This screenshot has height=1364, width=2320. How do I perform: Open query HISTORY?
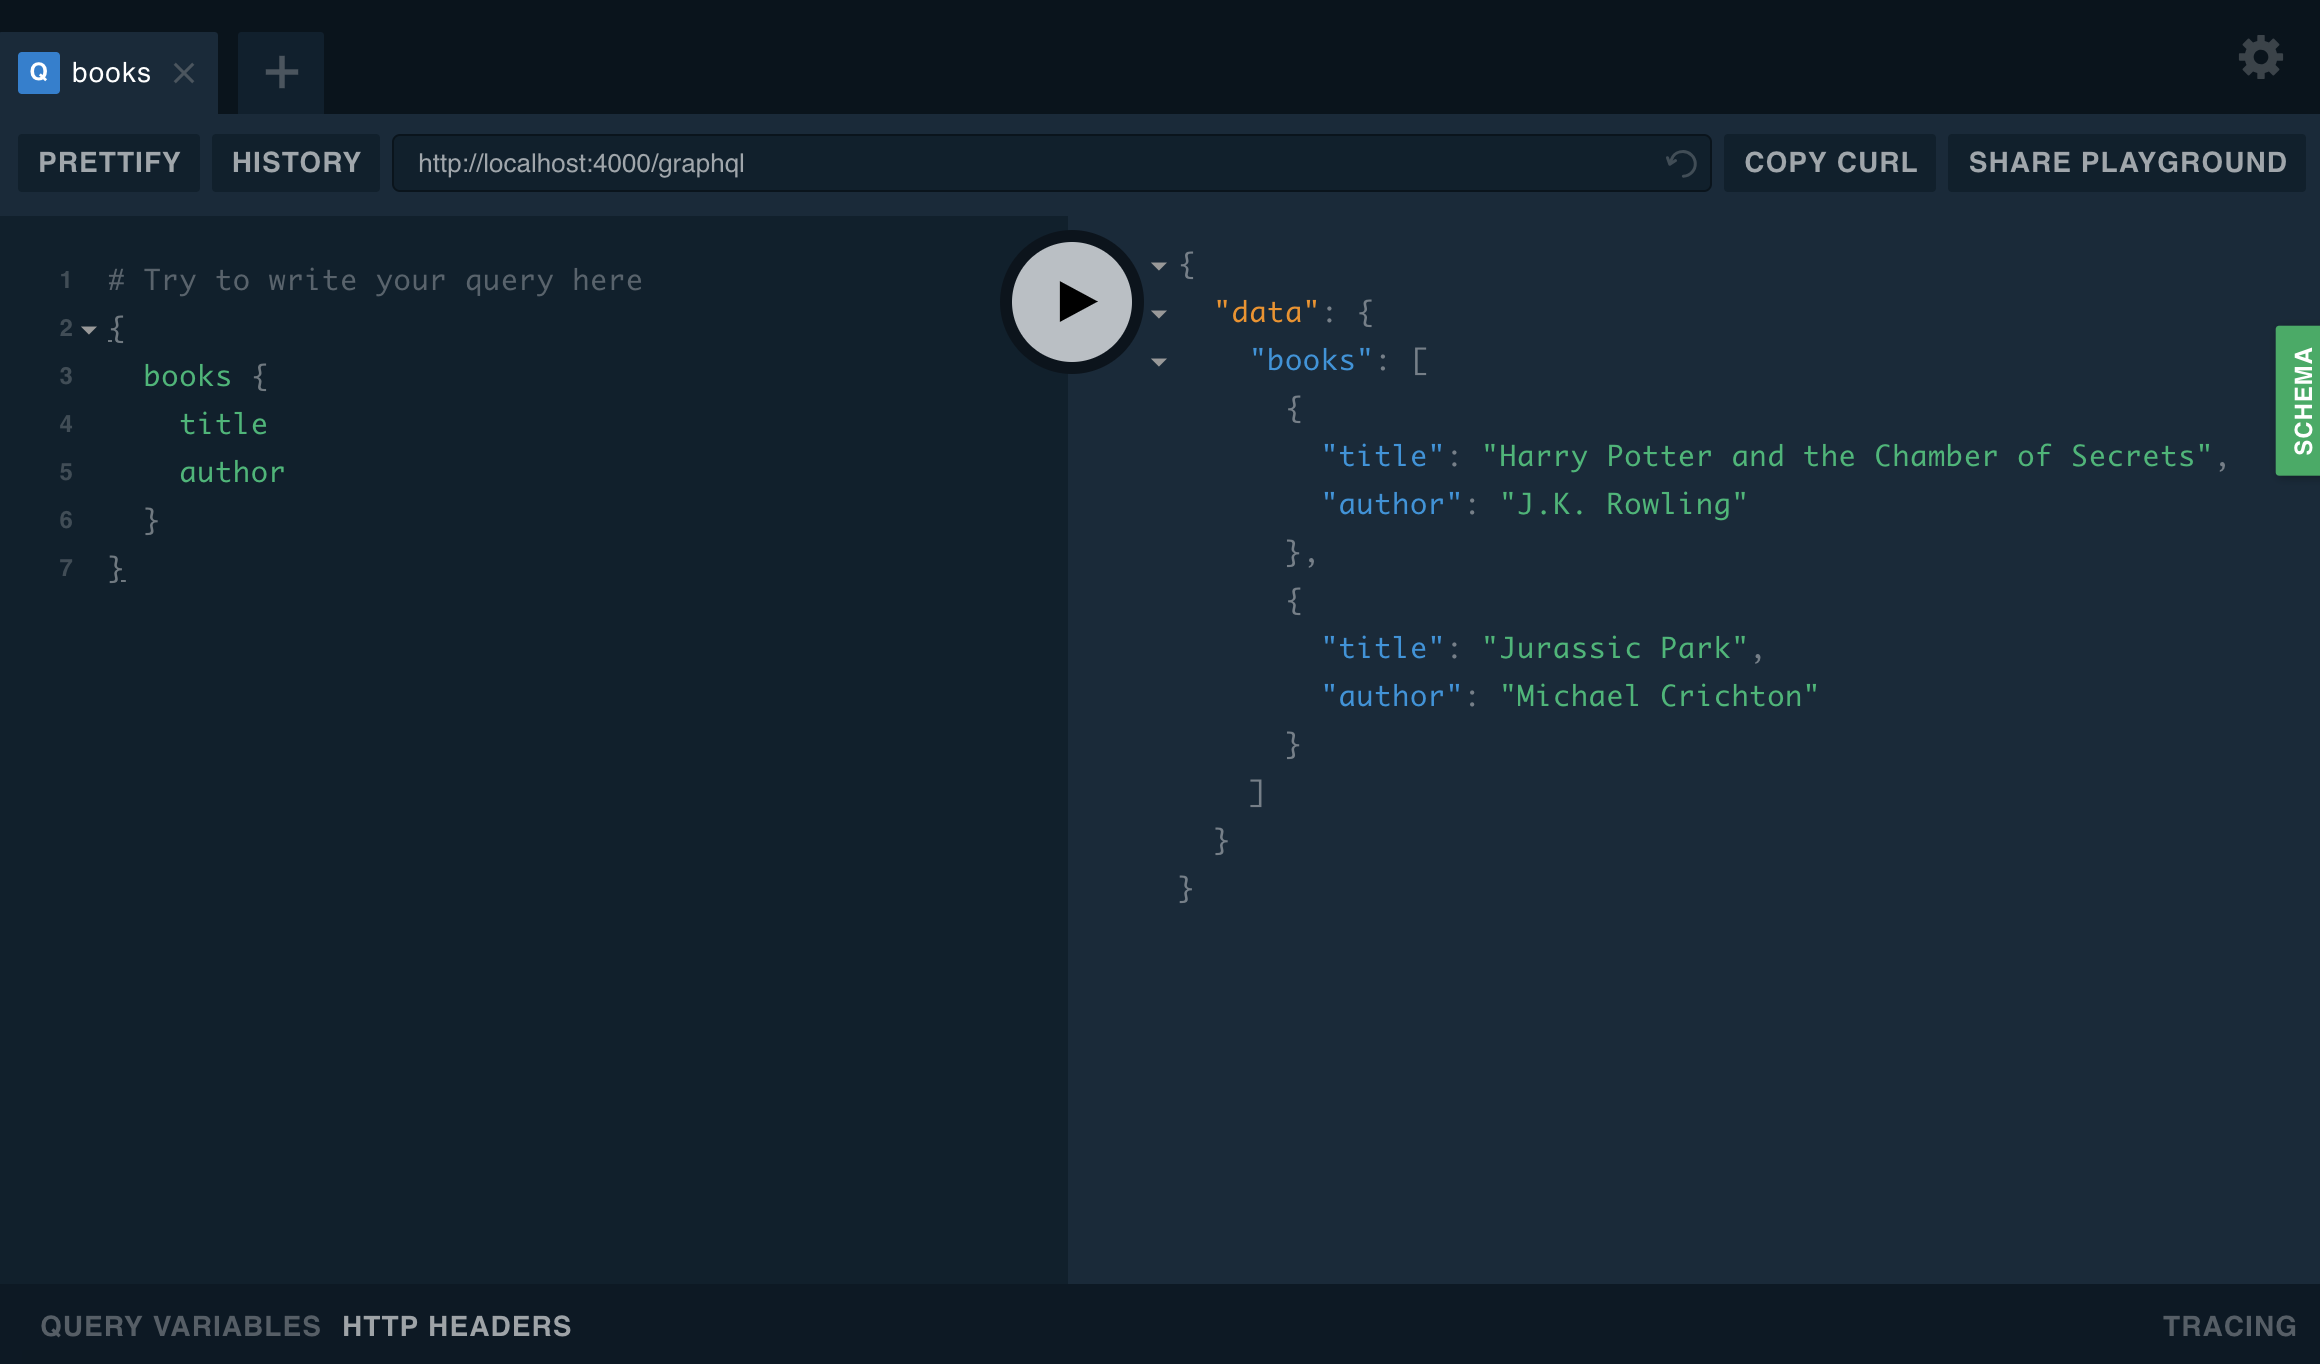coord(296,163)
